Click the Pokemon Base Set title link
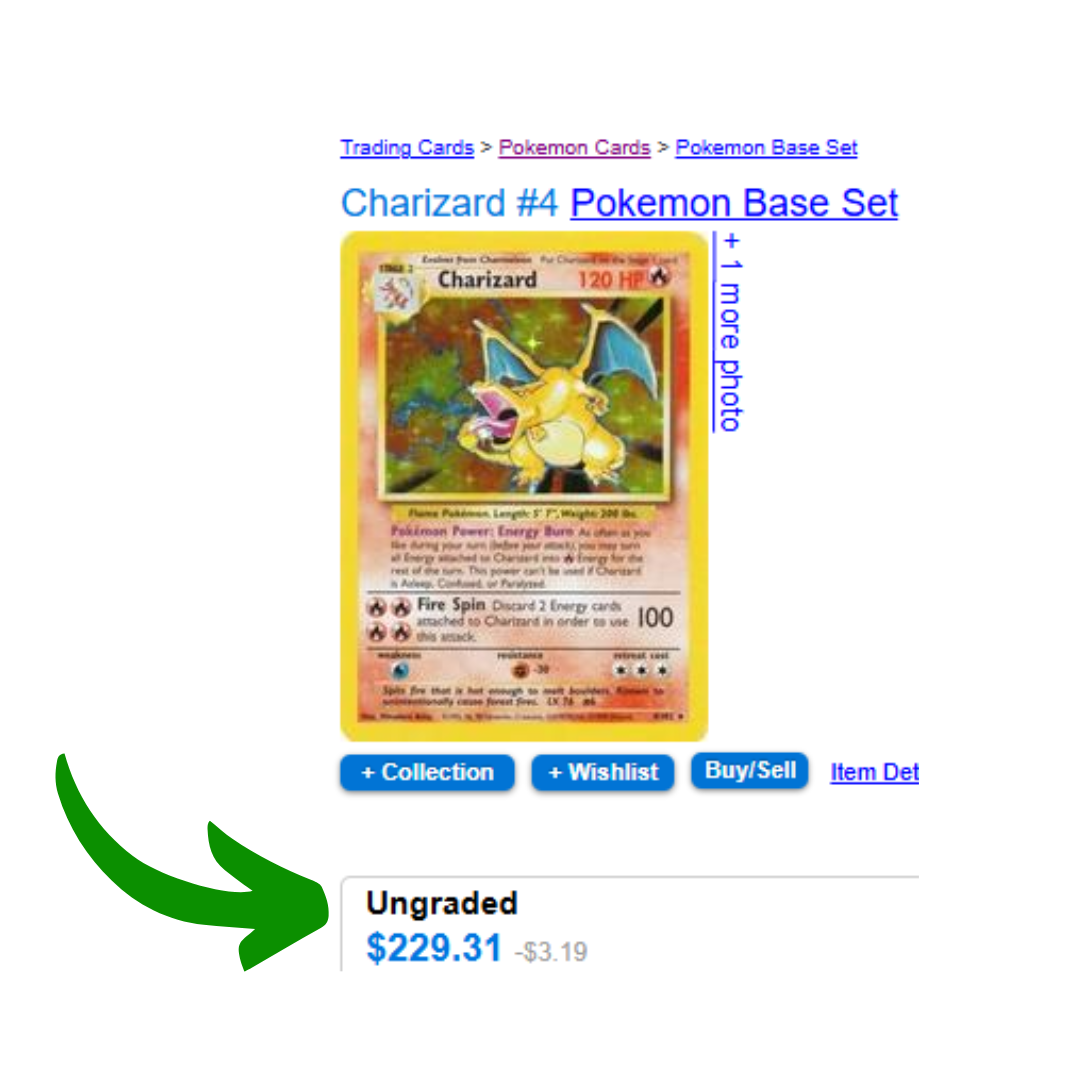This screenshot has height=1080, width=1080. coord(734,202)
